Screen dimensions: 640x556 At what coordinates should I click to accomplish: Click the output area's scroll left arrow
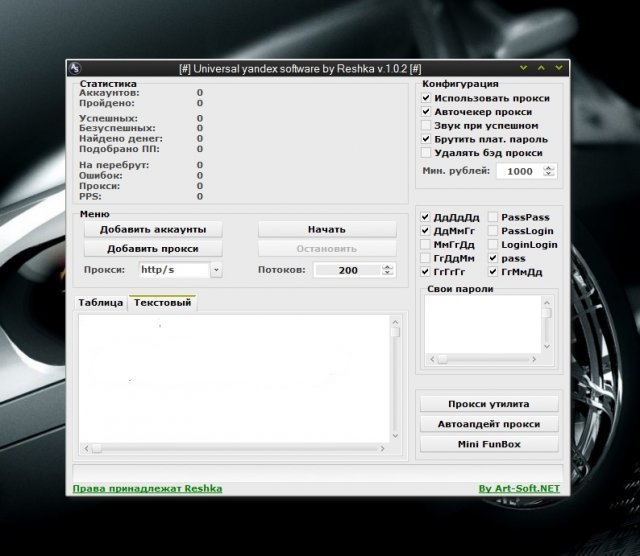(x=86, y=448)
